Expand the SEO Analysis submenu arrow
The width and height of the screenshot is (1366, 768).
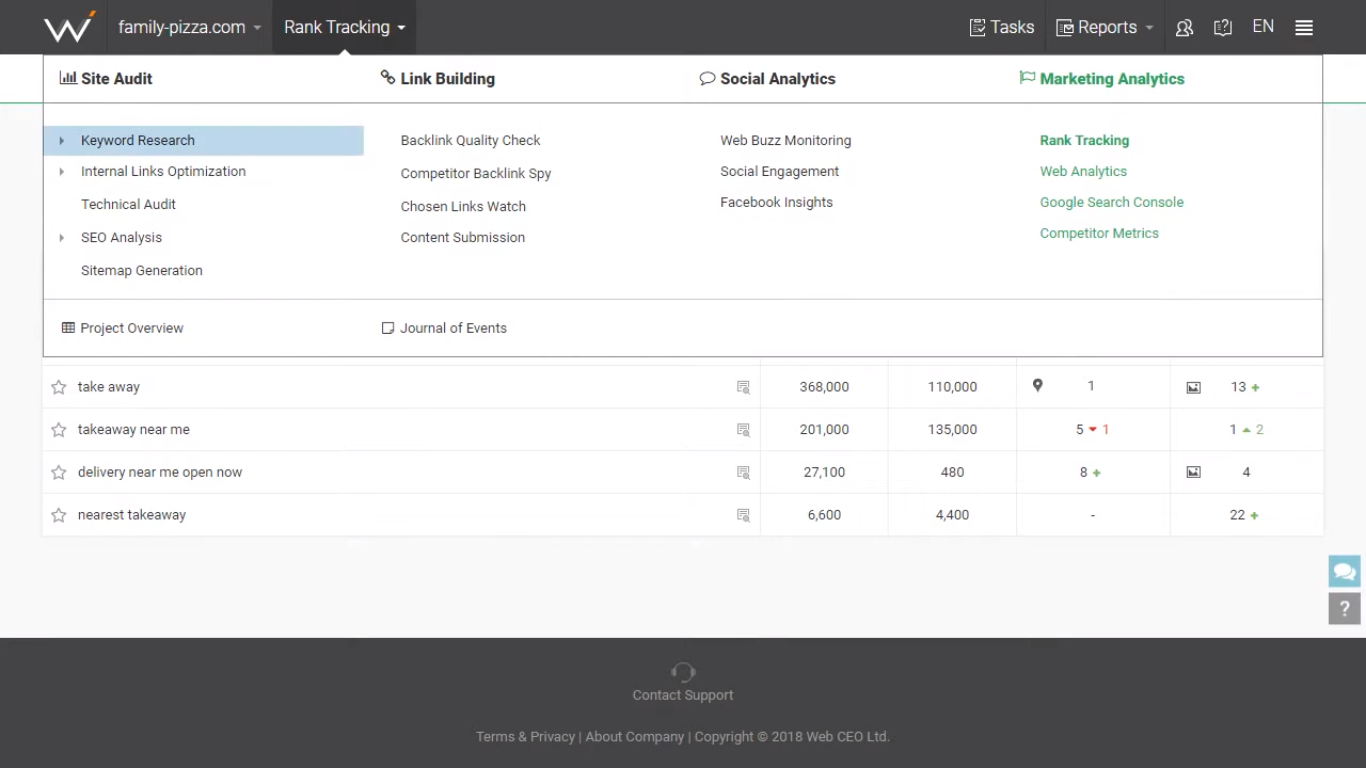click(x=61, y=238)
